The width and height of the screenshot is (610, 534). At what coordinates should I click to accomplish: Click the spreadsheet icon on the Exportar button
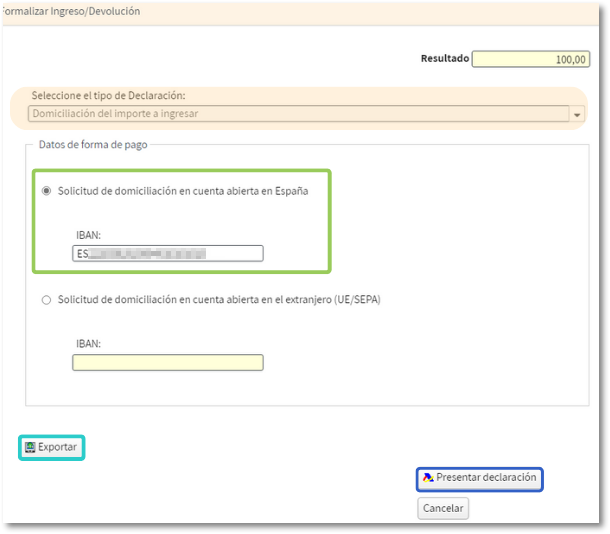tap(30, 447)
